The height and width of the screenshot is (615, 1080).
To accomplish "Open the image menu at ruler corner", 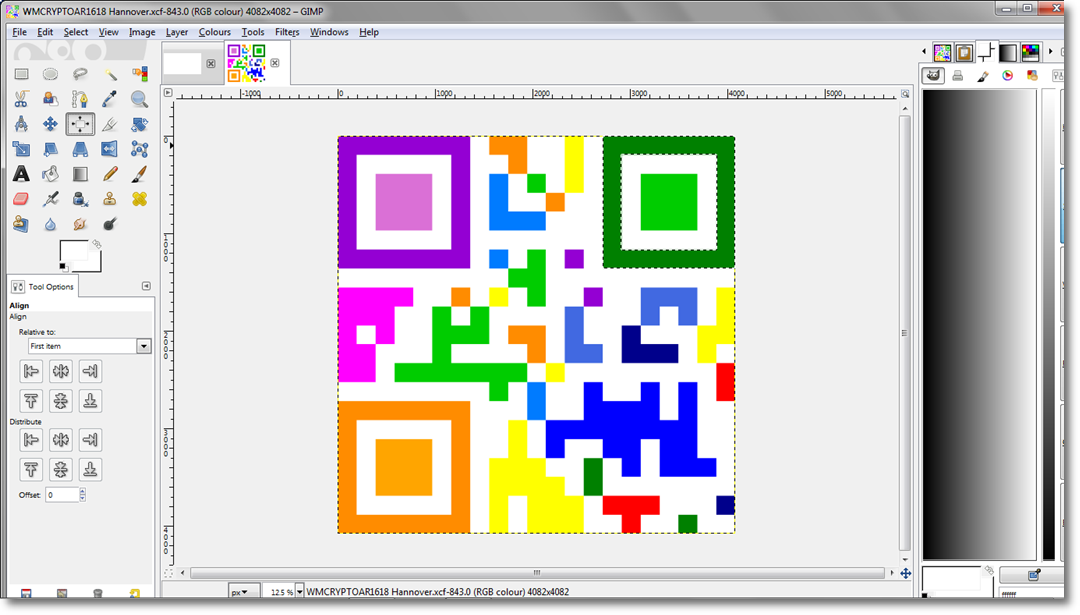I will coord(167,92).
